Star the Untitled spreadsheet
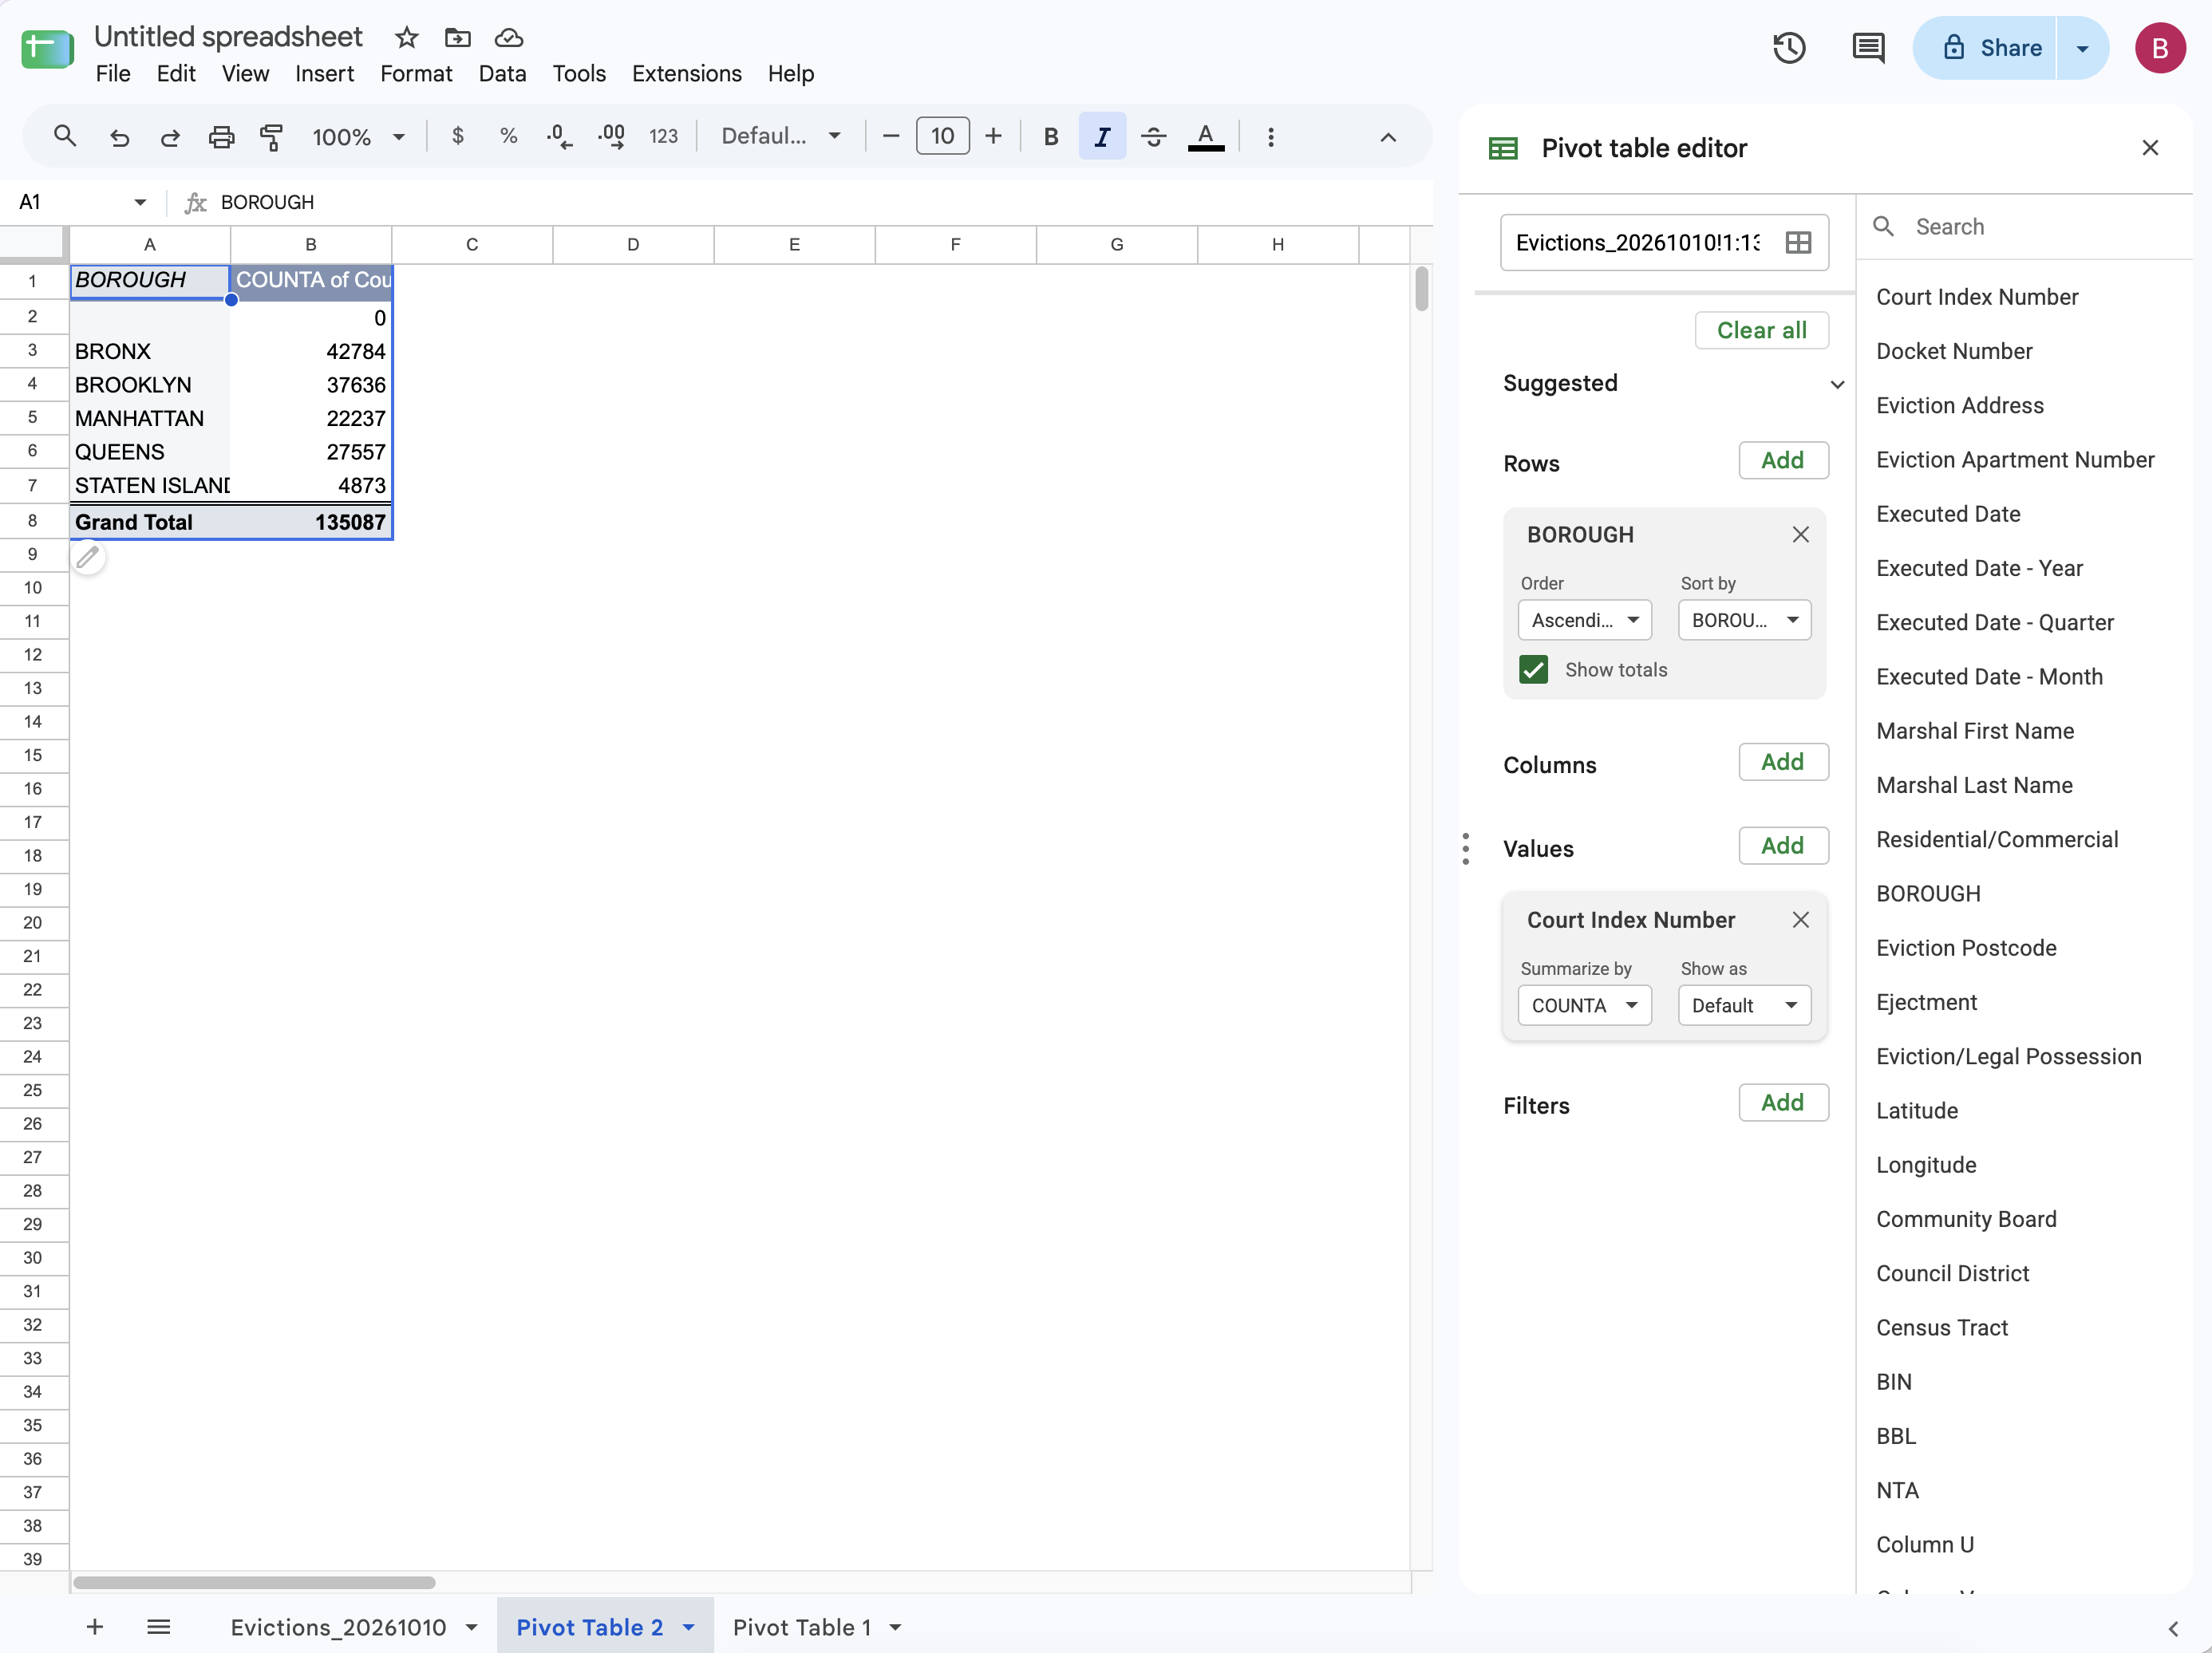This screenshot has height=1653, width=2212. point(406,38)
